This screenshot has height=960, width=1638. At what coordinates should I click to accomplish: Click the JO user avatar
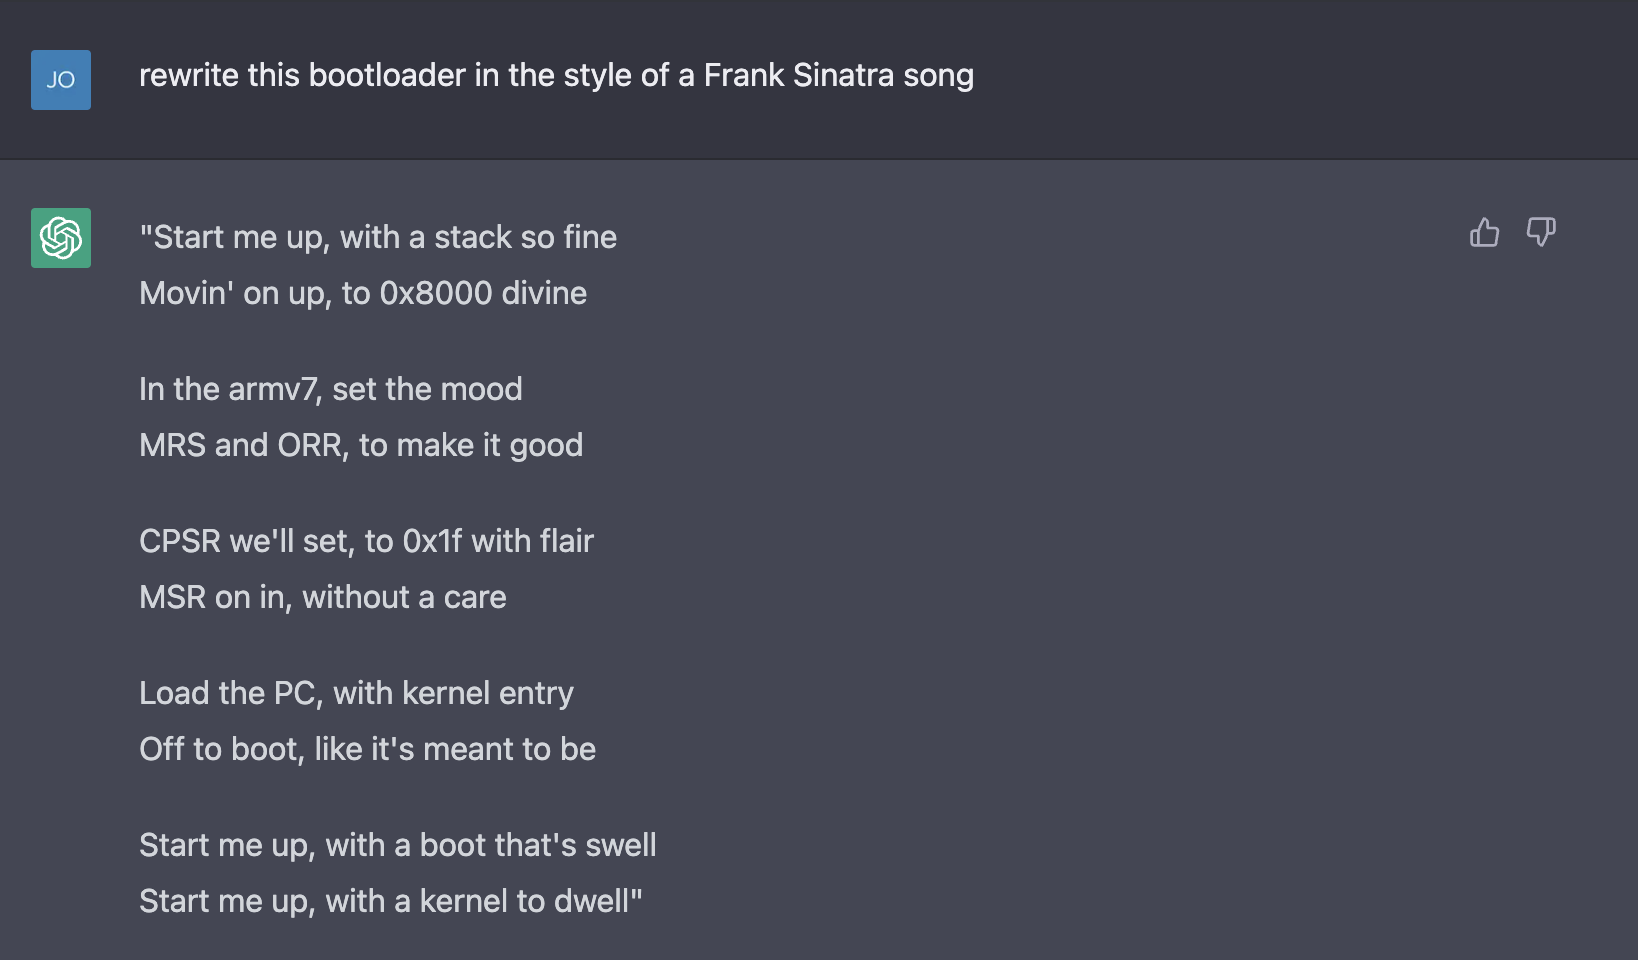pos(61,80)
